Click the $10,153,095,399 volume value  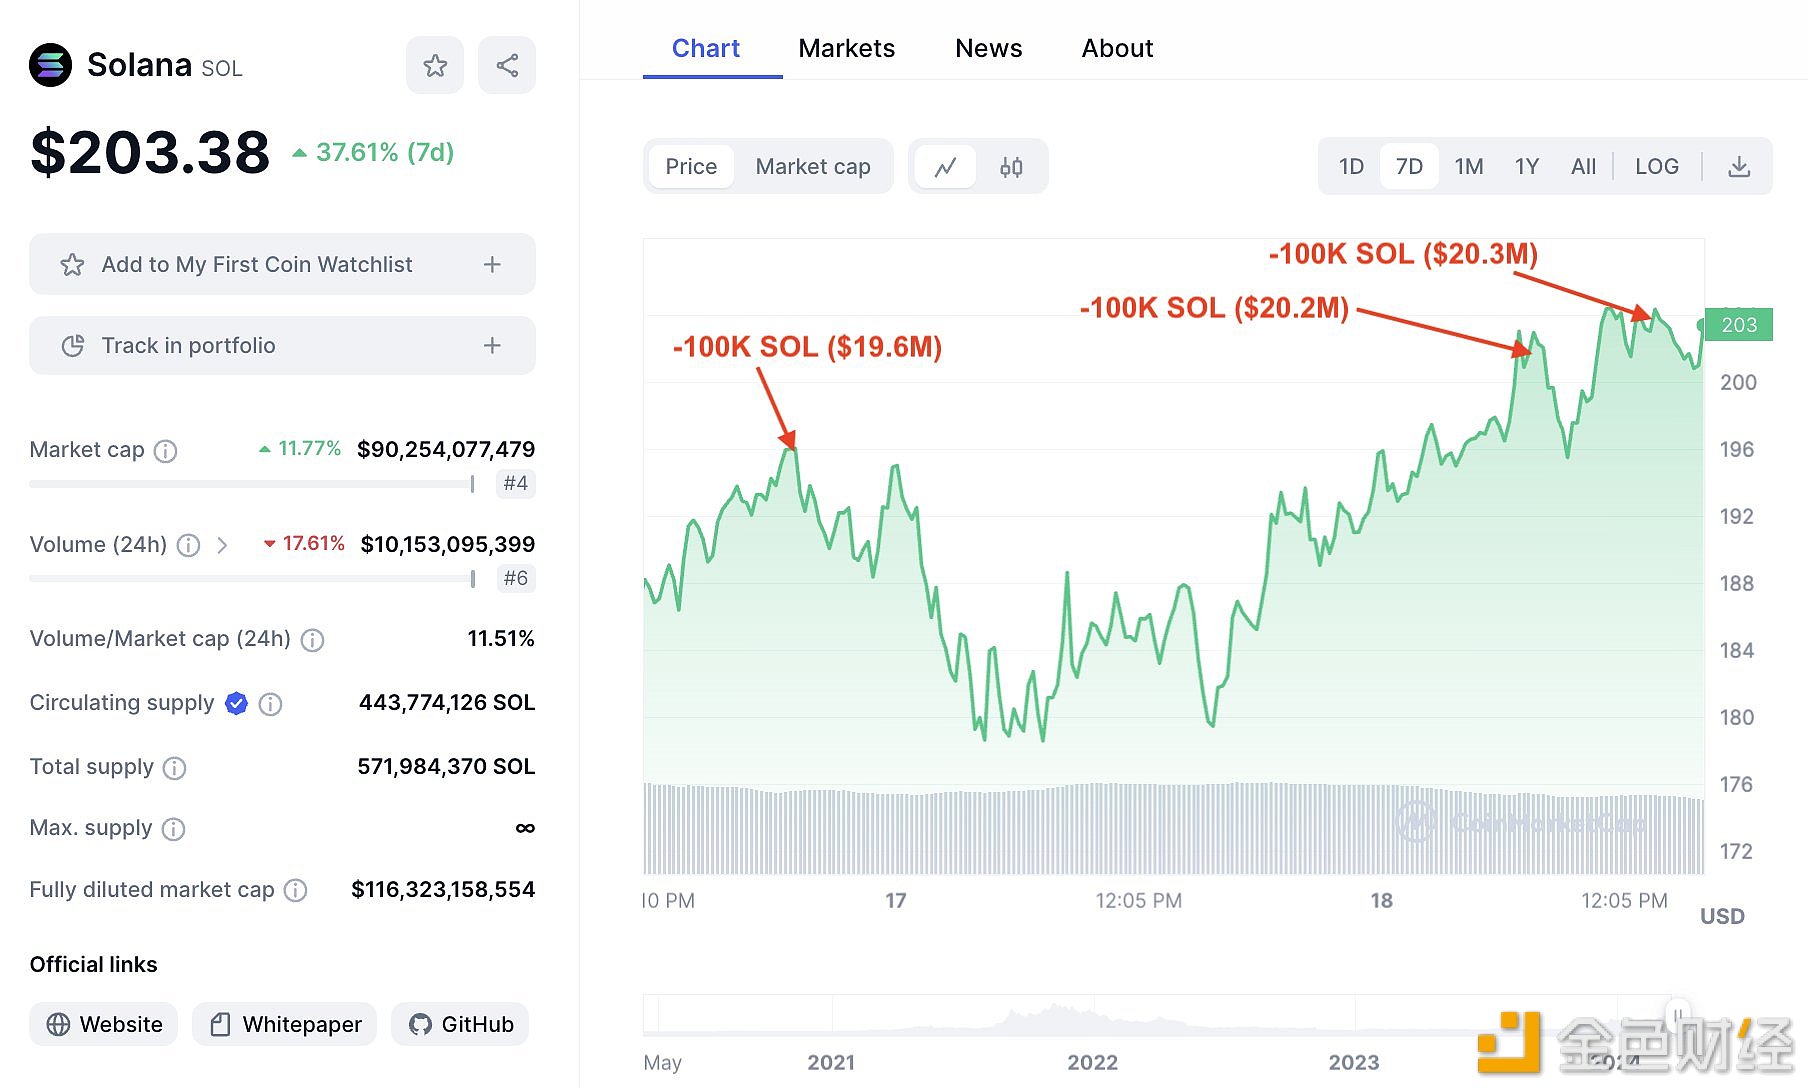tap(448, 545)
